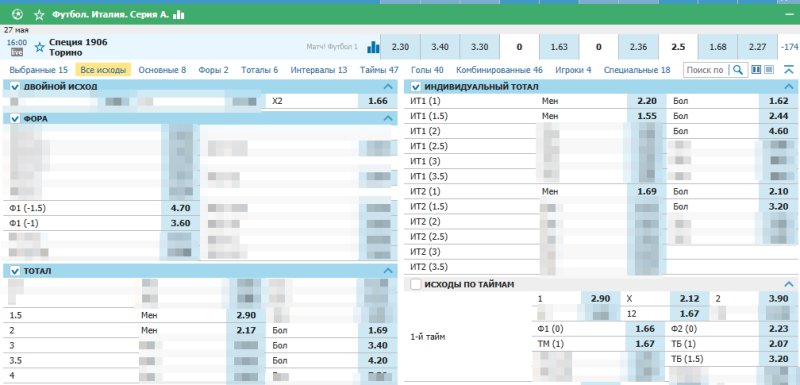This screenshot has width=800, height=385.
Task: Click the -174 more markets counter
Action: click(x=789, y=47)
